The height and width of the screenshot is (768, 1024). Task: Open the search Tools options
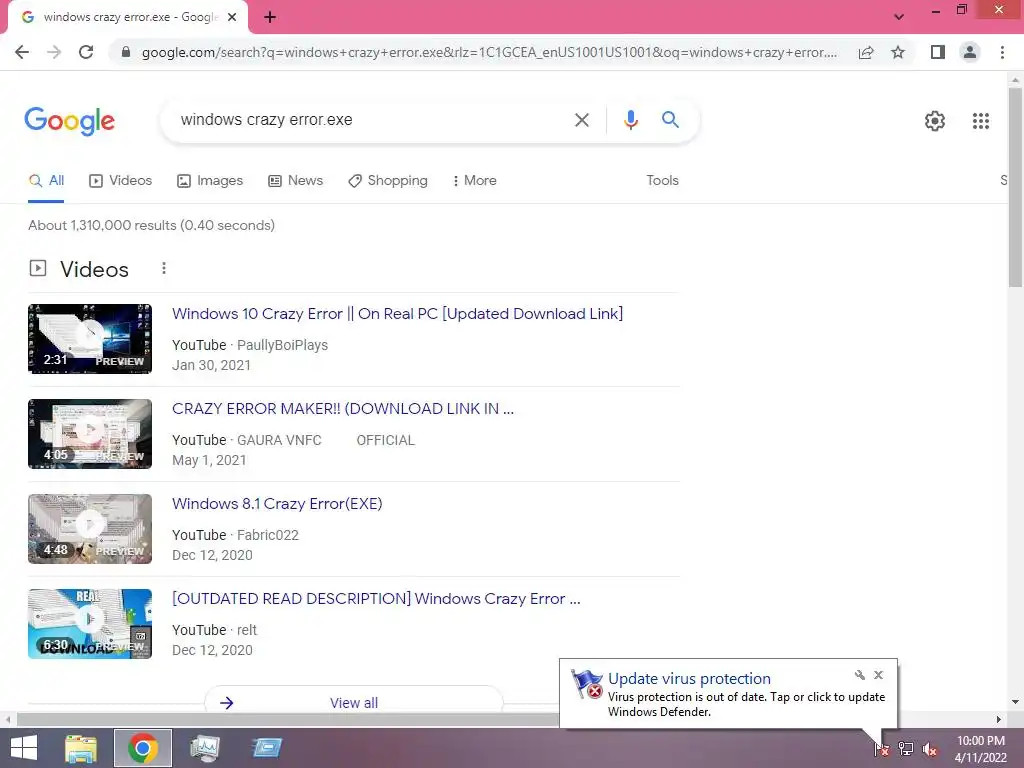pyautogui.click(x=662, y=180)
